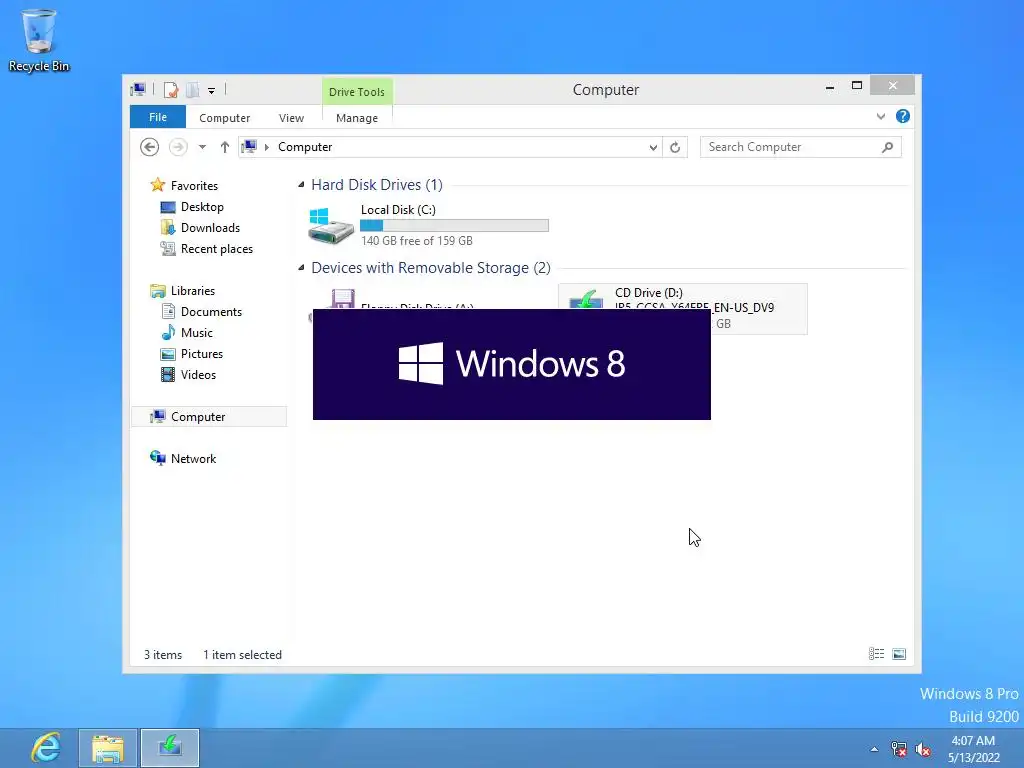Open the Manage ribbon tab
This screenshot has width=1024, height=768.
357,118
